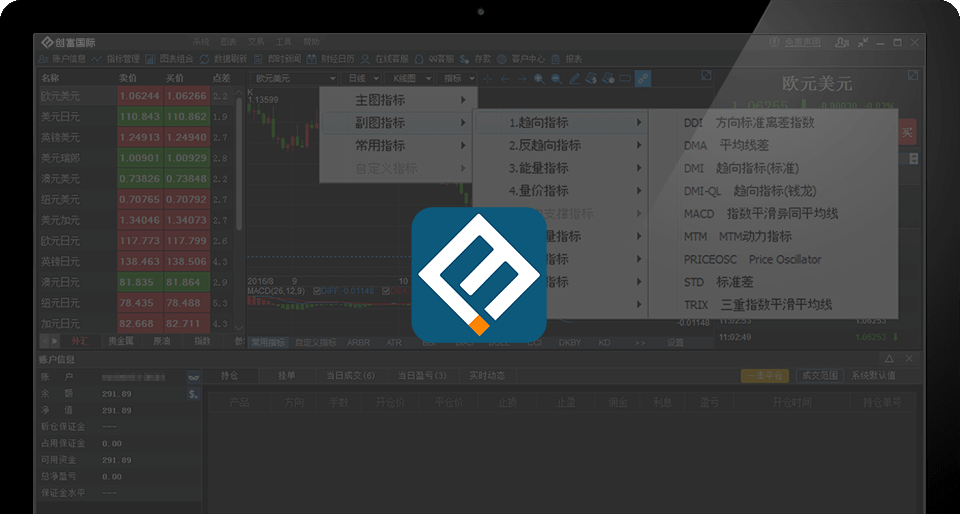Click the ATR indicator shortcut
The width and height of the screenshot is (960, 514).
394,343
